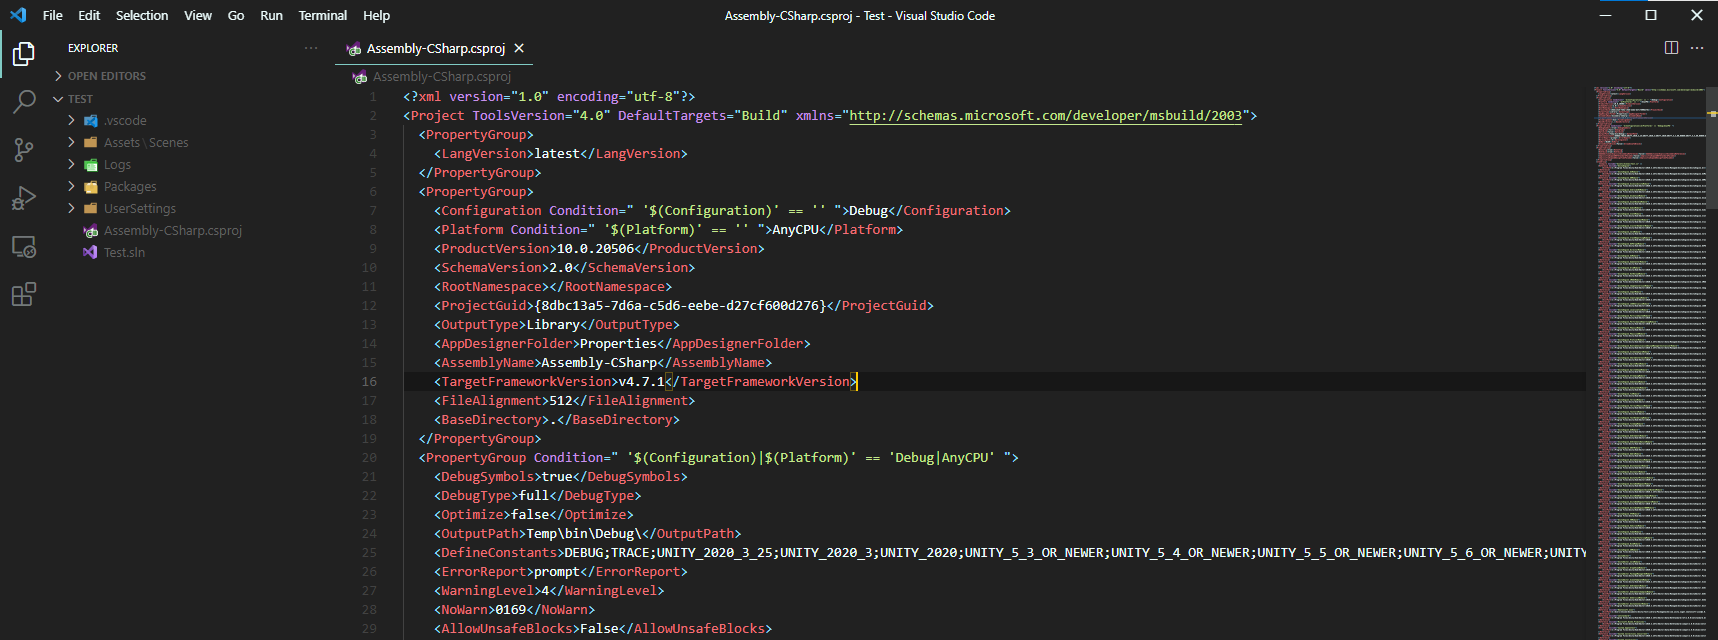The height and width of the screenshot is (640, 1718).
Task: Open the File menu
Action: point(53,15)
